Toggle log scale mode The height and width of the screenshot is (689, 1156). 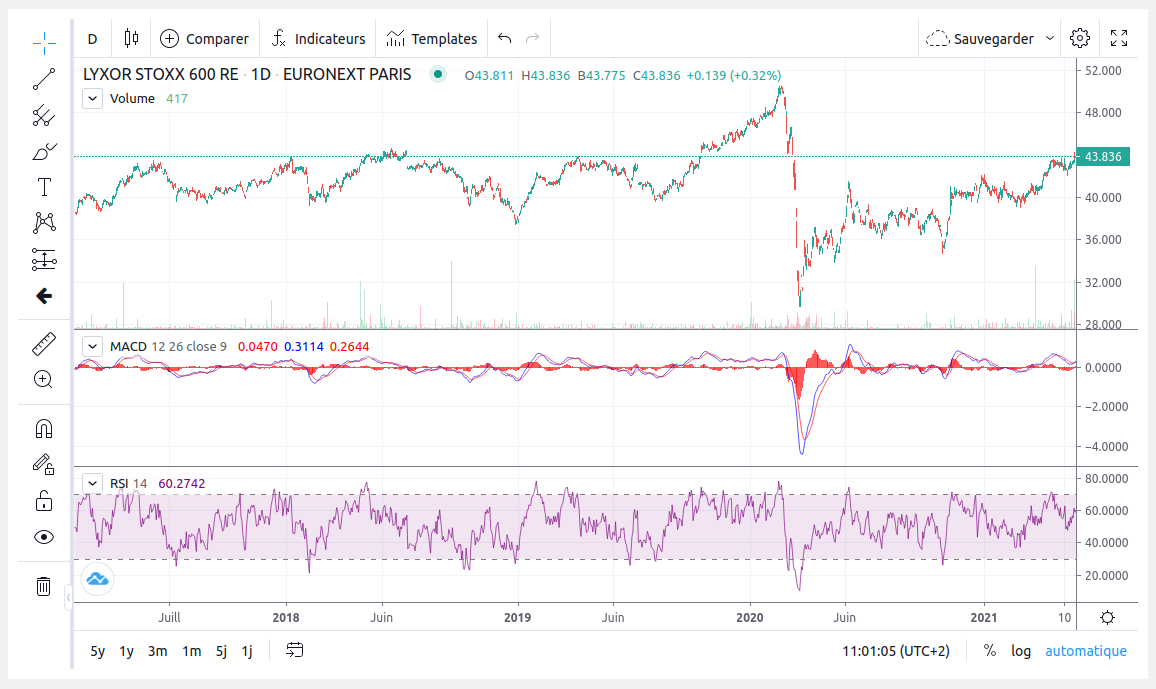[1021, 651]
